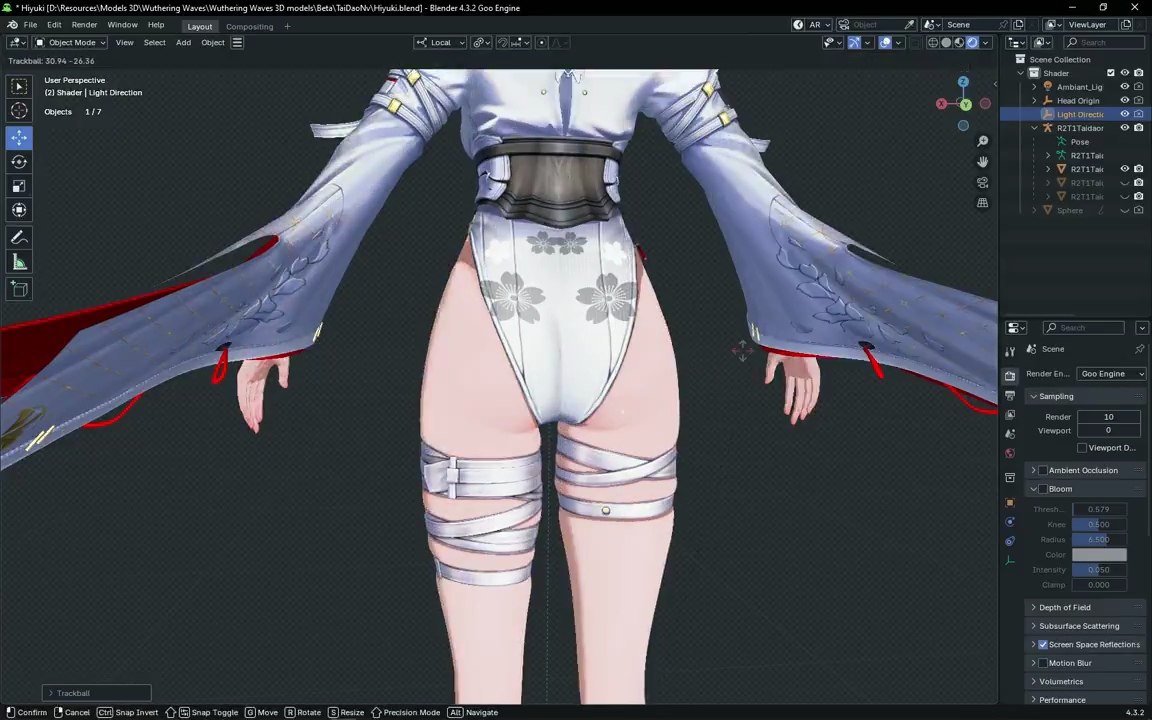Image resolution: width=1152 pixels, height=720 pixels.
Task: Switch orthographic/perspective grid icon
Action: [982, 203]
